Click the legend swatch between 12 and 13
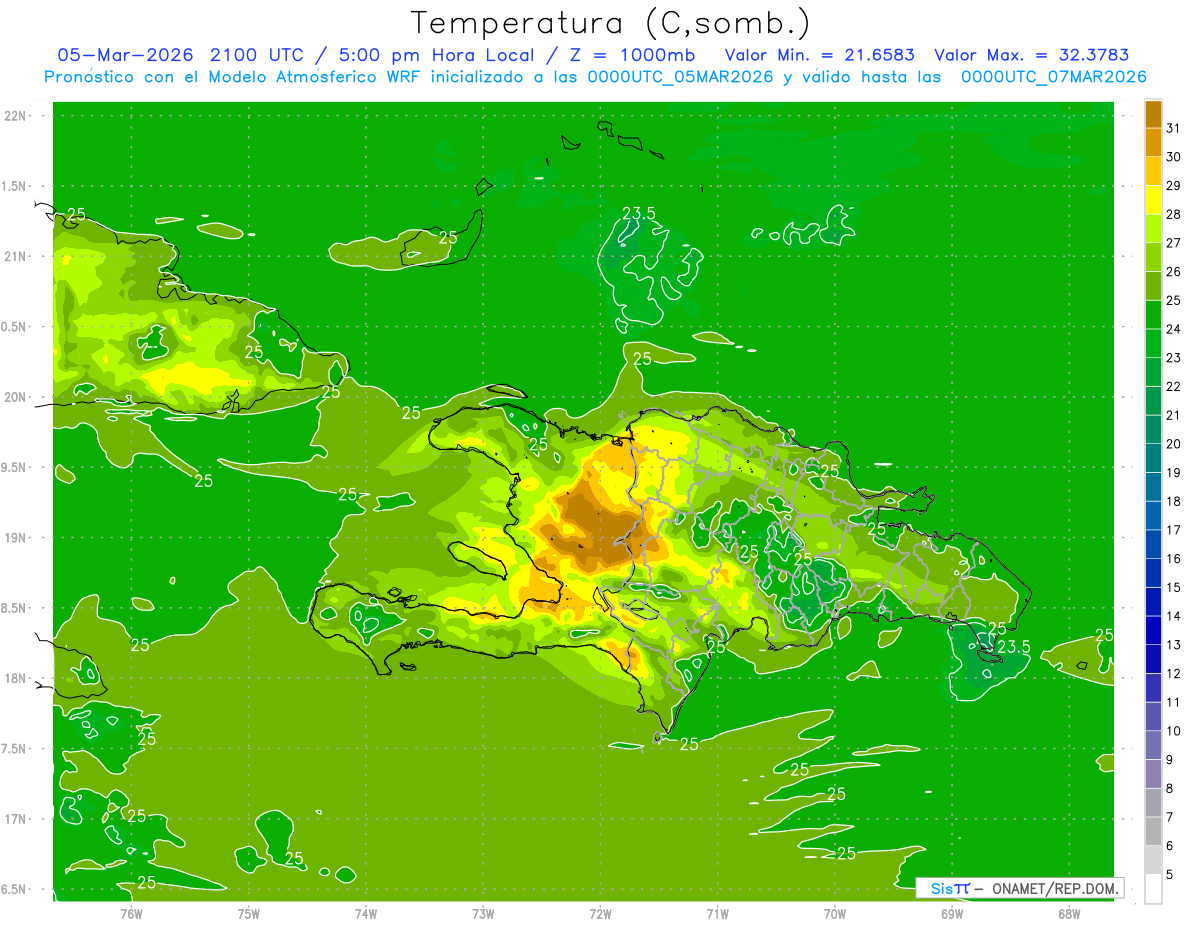The width and height of the screenshot is (1200, 927). click(x=1154, y=659)
